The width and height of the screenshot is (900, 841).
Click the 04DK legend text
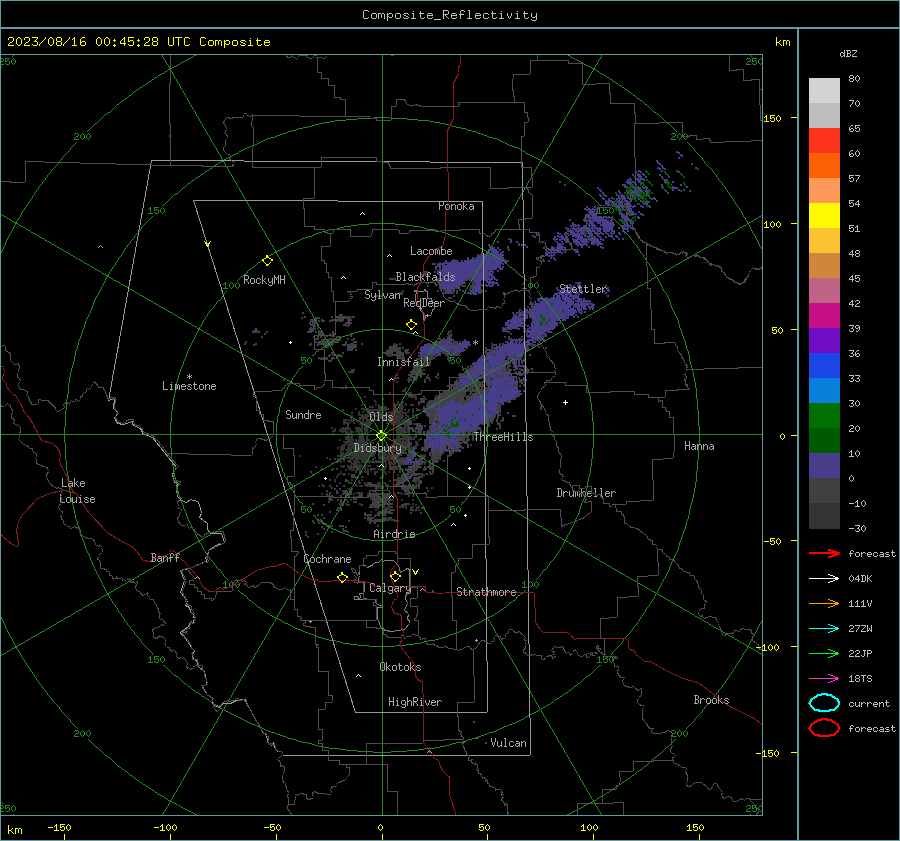pyautogui.click(x=860, y=579)
